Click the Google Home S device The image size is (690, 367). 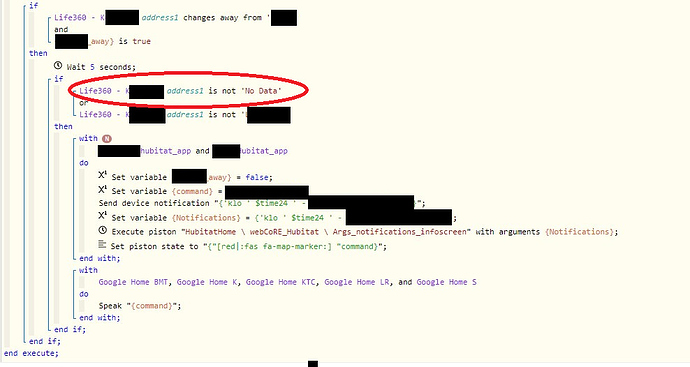point(446,282)
